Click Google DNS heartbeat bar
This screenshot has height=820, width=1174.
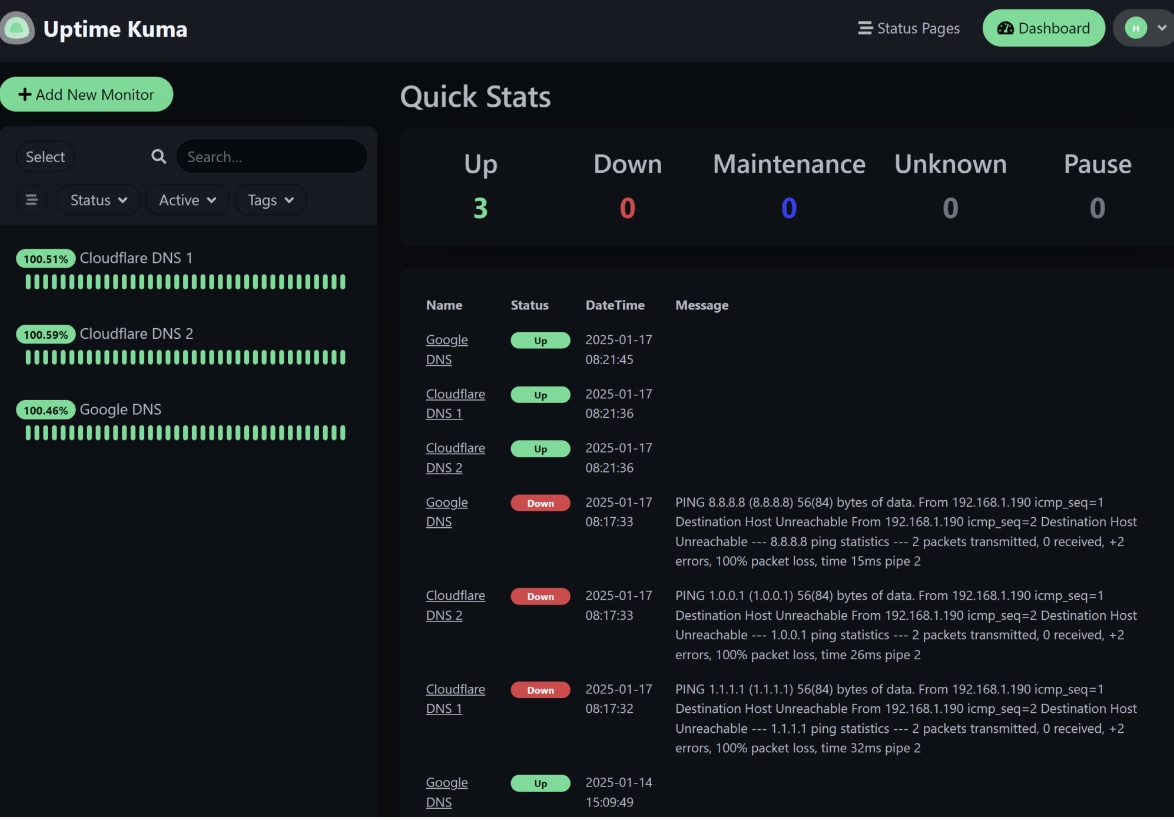click(x=186, y=433)
